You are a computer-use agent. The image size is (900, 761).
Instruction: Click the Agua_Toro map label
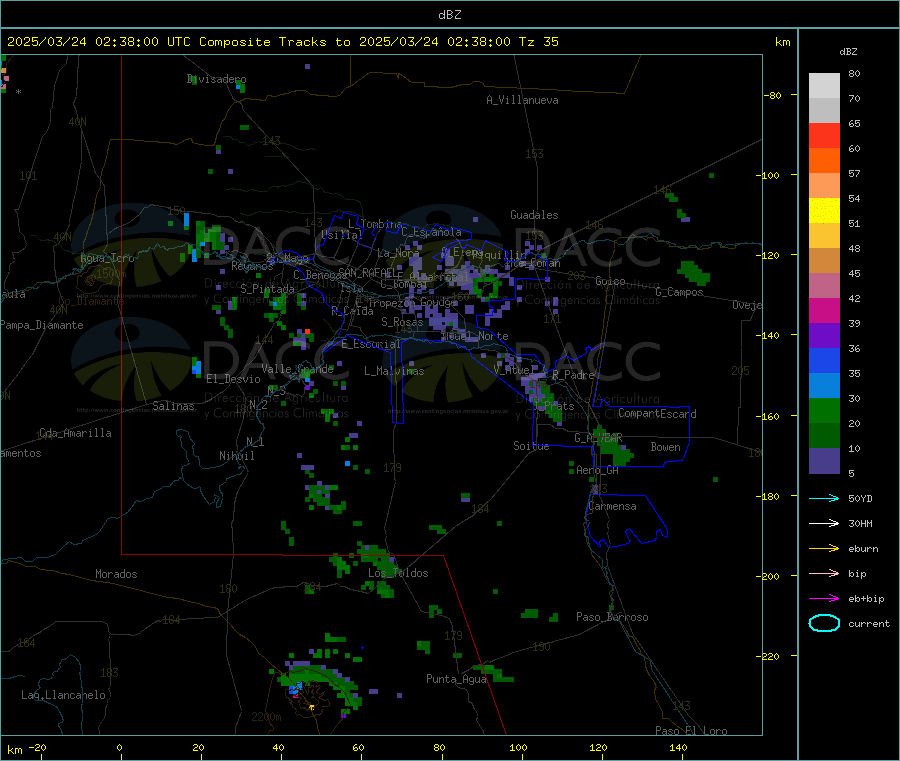click(107, 258)
